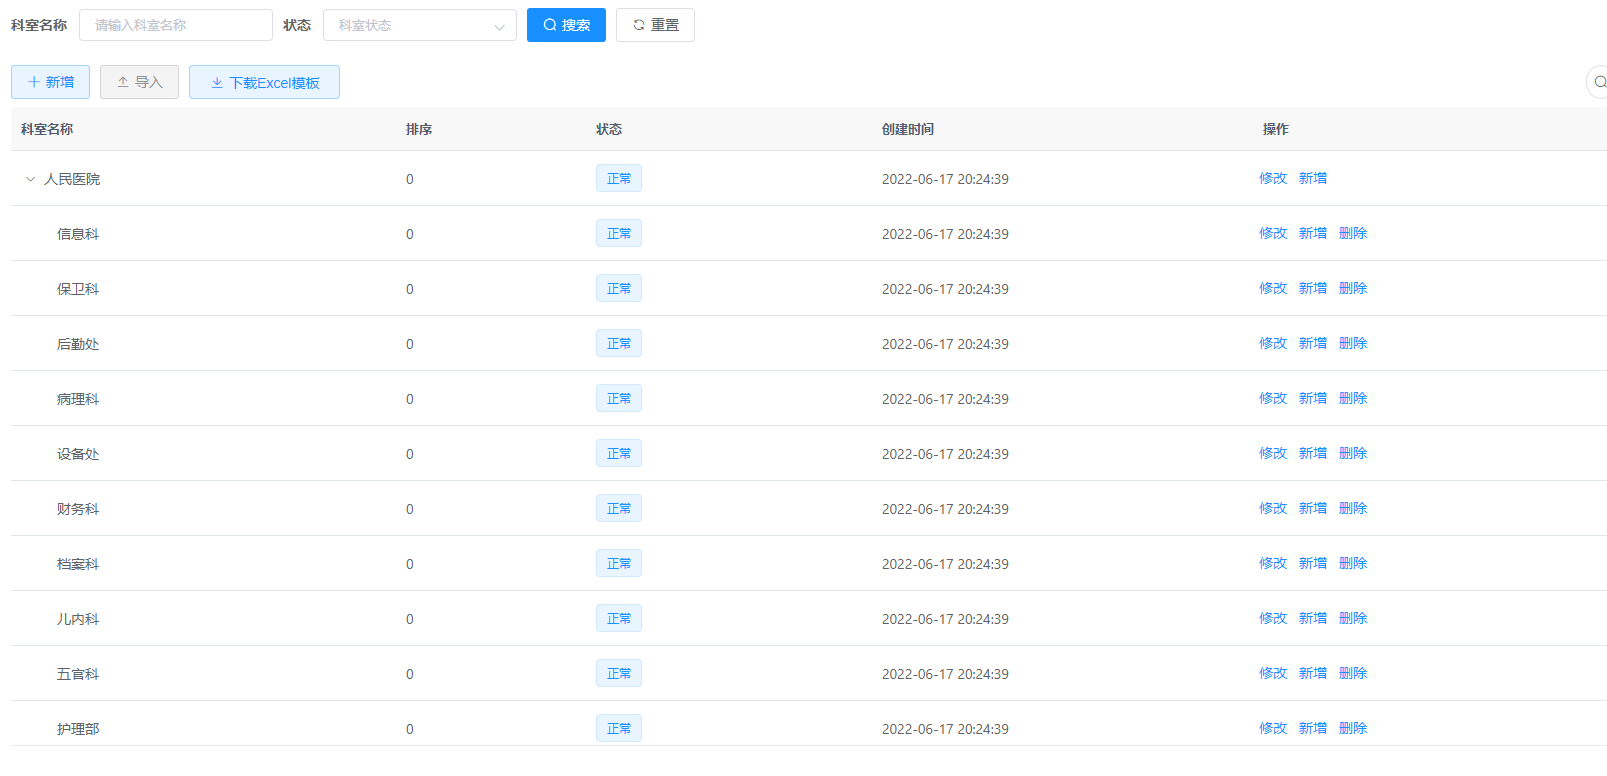Image resolution: width=1607 pixels, height=776 pixels.
Task: Click 新增 in the 病理科 row
Action: pos(1313,398)
